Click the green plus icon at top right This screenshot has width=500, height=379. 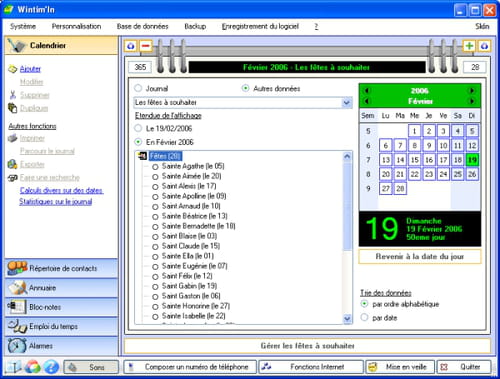(469, 46)
